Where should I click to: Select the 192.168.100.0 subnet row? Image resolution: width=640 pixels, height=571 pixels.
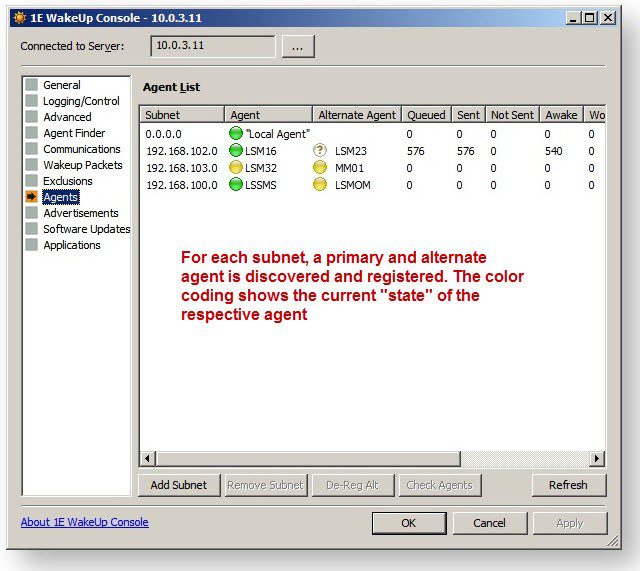372,185
